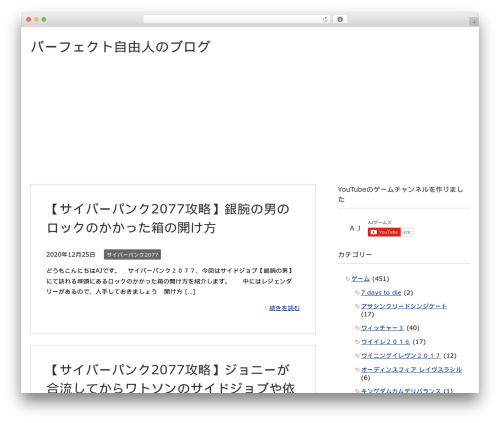Click the tag icon beside オーディンスフィア
Screen dimensions: 500x423
pyautogui.click(x=357, y=370)
